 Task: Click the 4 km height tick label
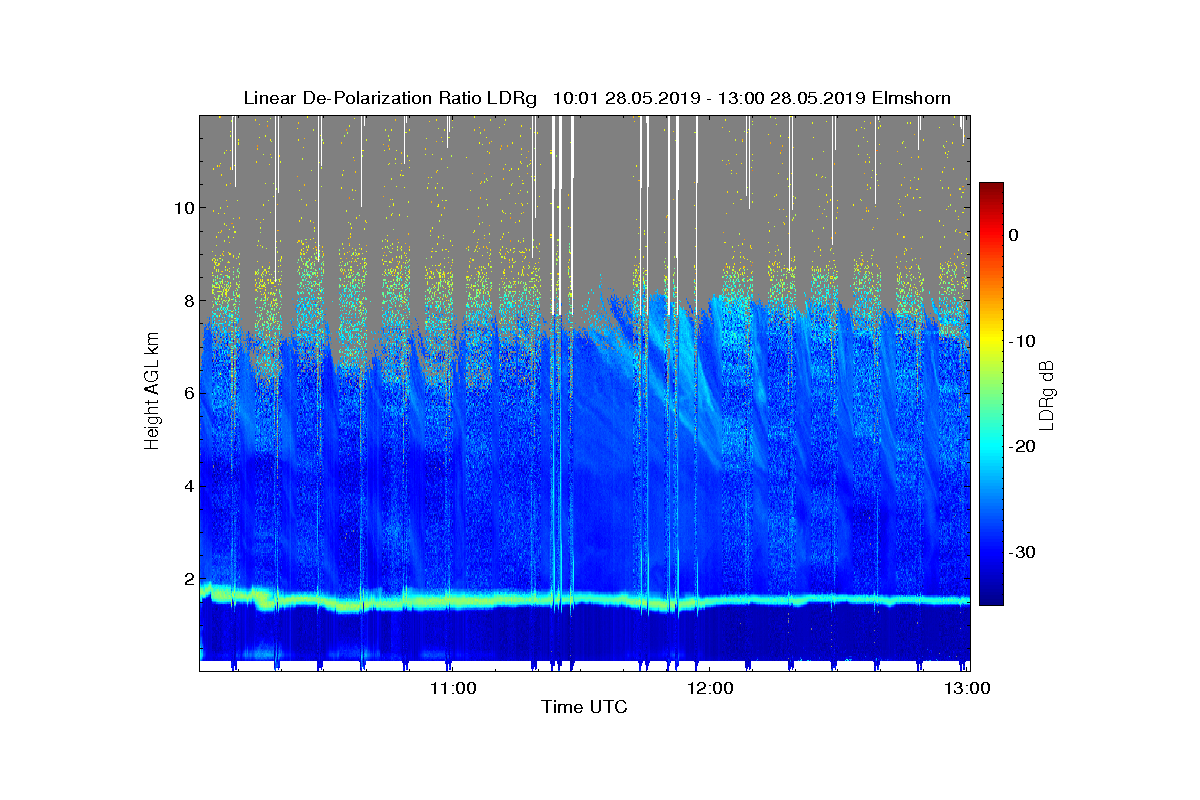187,486
